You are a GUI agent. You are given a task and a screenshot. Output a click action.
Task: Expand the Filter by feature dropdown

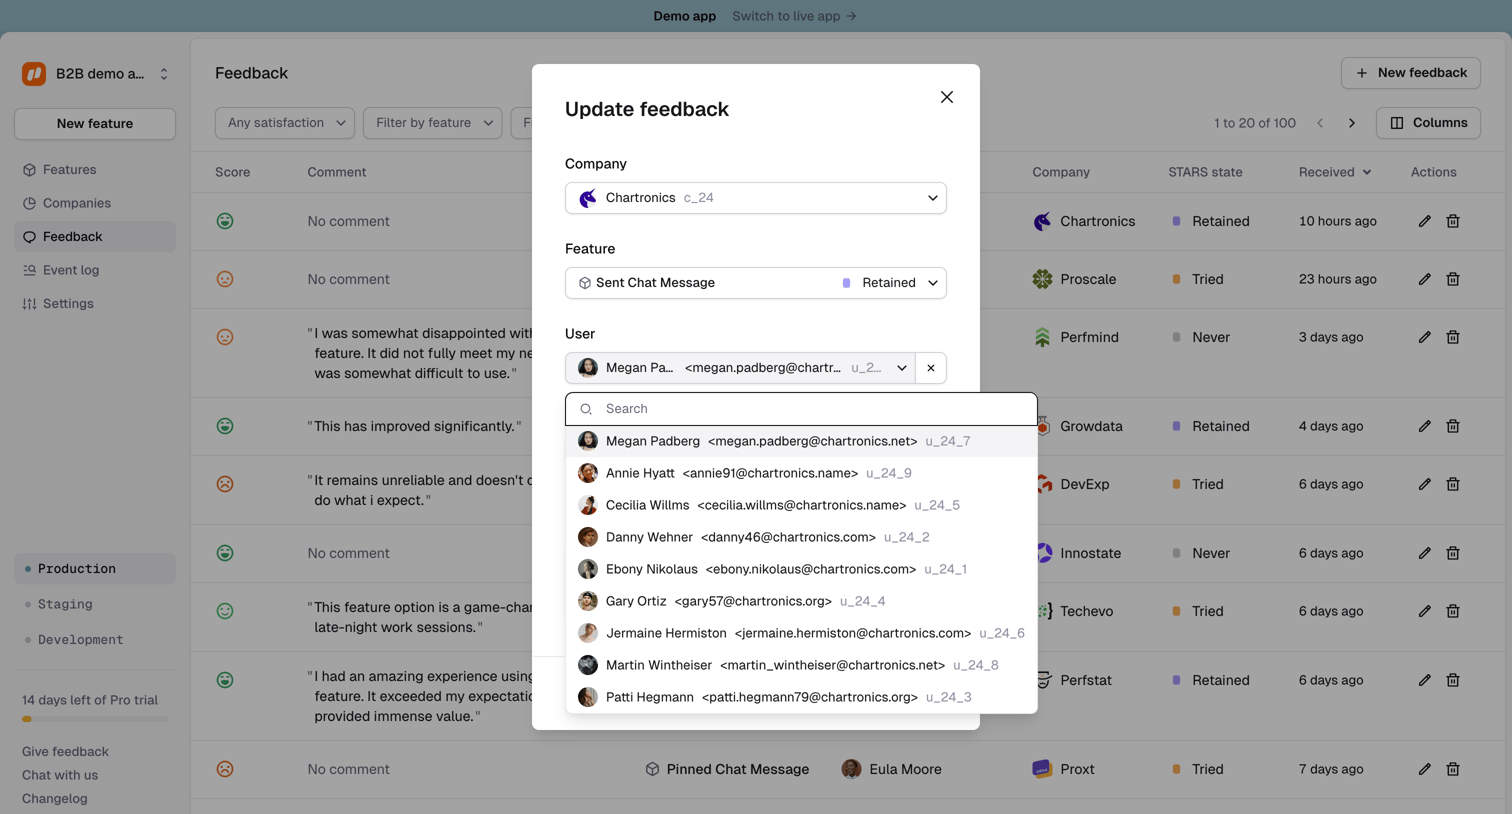pyautogui.click(x=433, y=123)
